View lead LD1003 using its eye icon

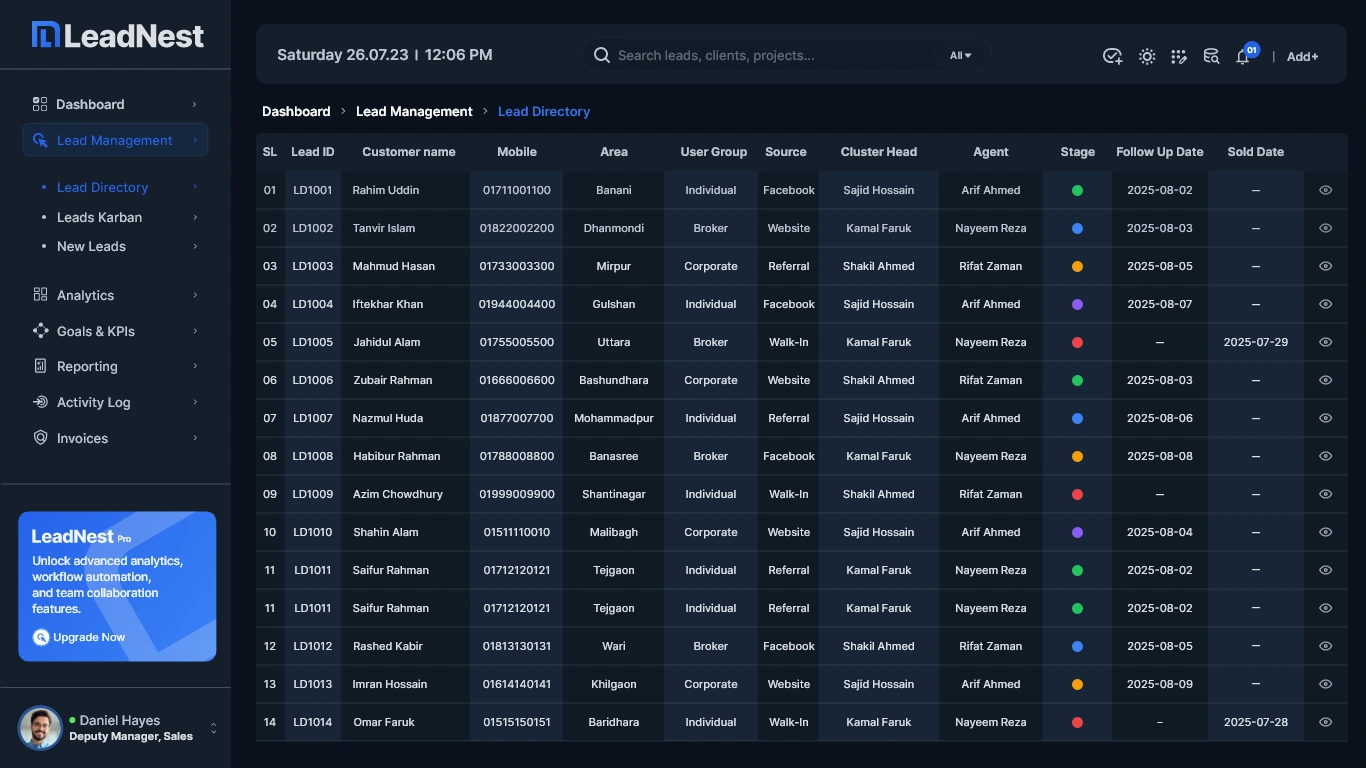[x=1325, y=266]
